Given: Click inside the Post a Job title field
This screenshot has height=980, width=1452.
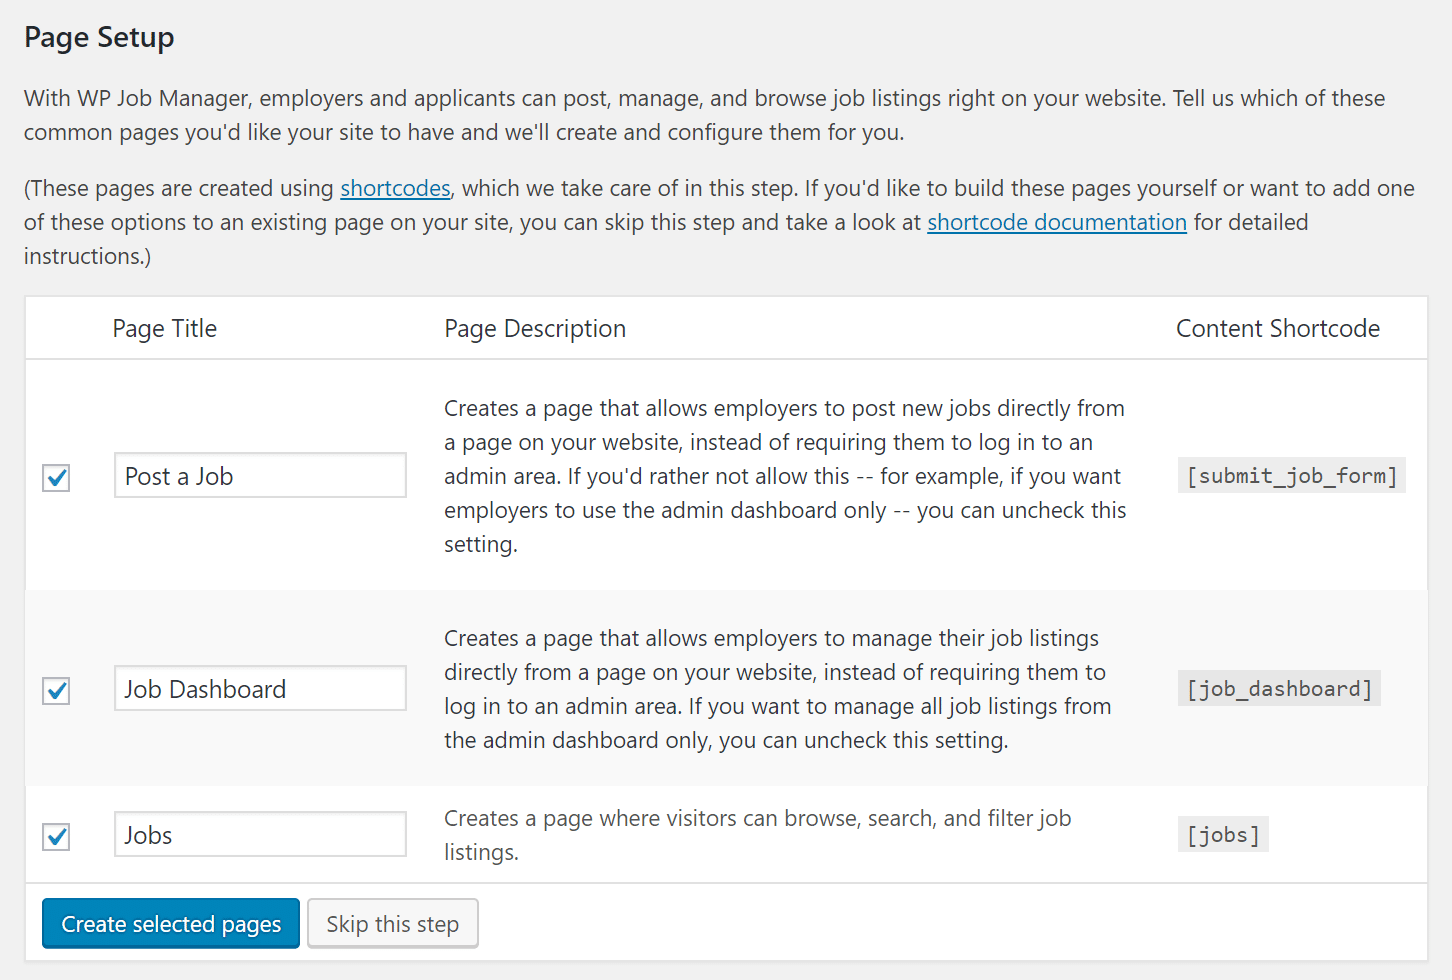Looking at the screenshot, I should [x=259, y=475].
